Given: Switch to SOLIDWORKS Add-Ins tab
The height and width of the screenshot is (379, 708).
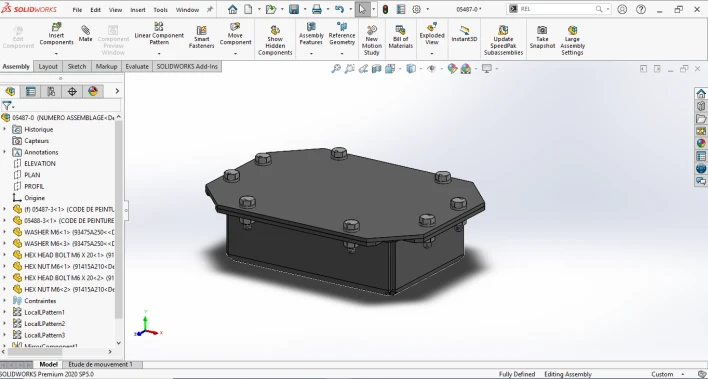Looking at the screenshot, I should [187, 66].
